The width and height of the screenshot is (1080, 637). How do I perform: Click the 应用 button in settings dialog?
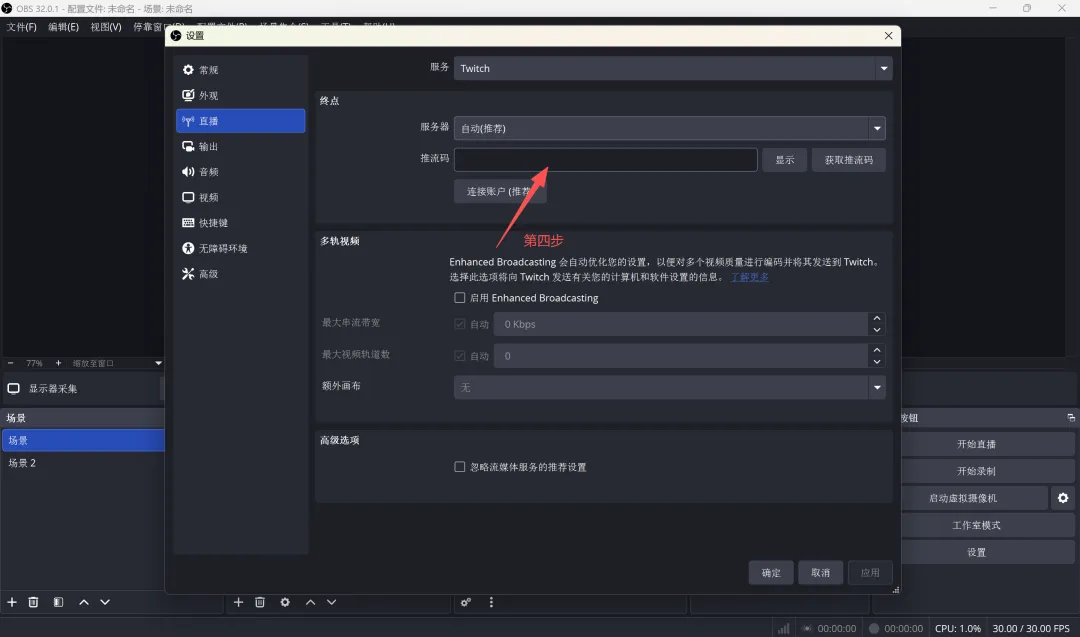870,572
